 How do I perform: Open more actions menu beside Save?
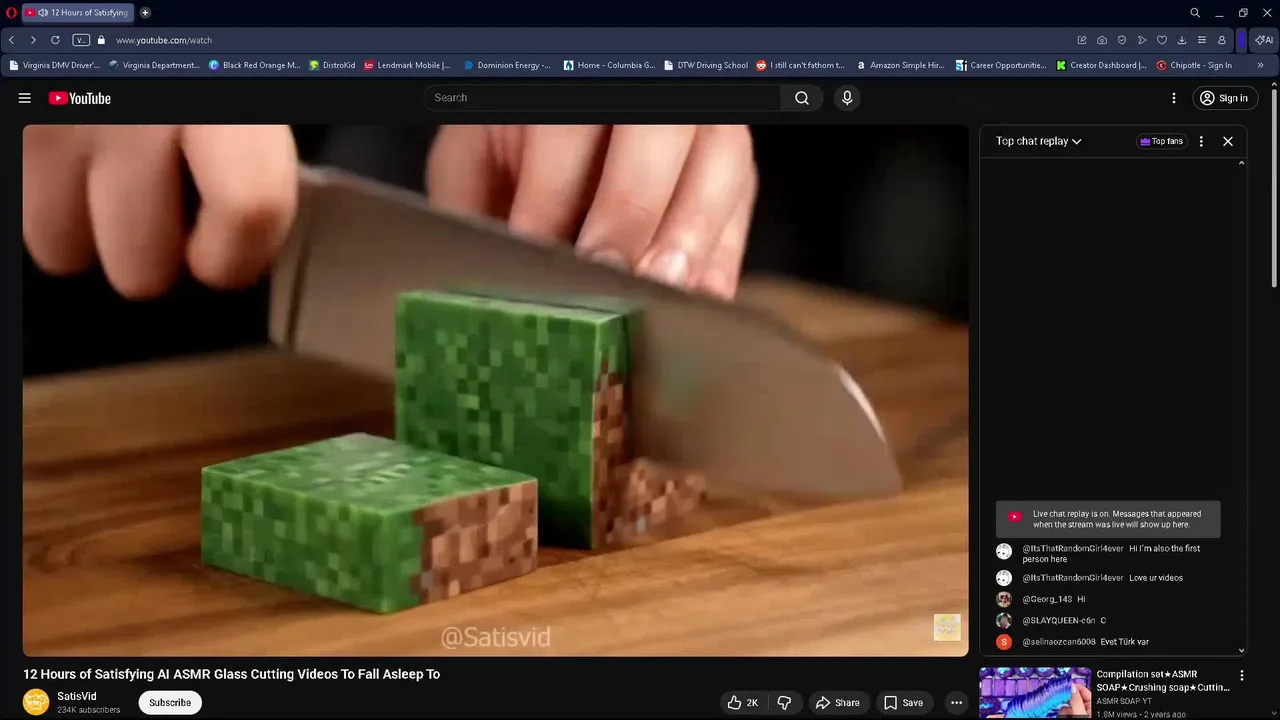tap(956, 703)
